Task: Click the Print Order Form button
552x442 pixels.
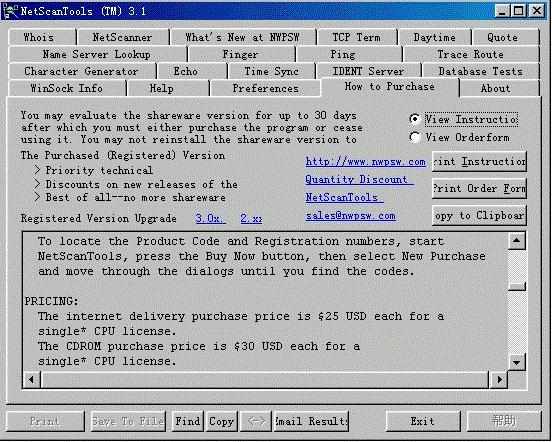Action: pos(479,188)
